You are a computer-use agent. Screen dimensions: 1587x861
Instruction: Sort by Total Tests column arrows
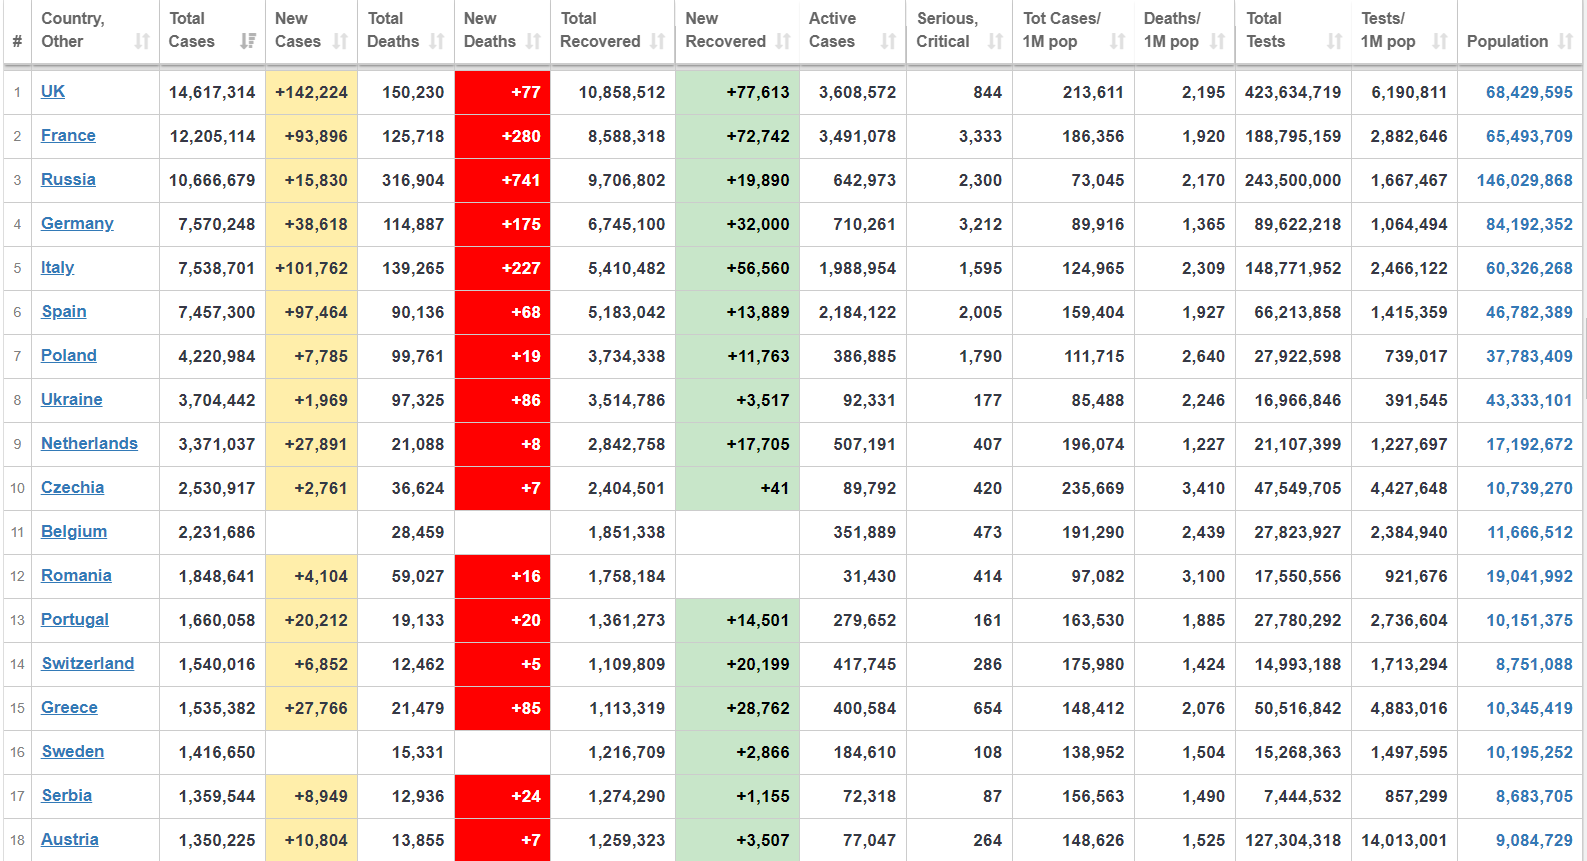tap(1334, 41)
